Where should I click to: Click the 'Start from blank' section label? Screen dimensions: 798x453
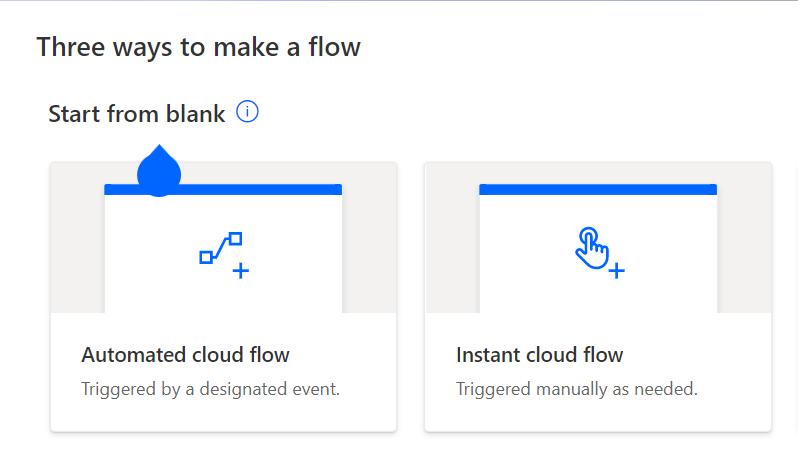coord(137,114)
